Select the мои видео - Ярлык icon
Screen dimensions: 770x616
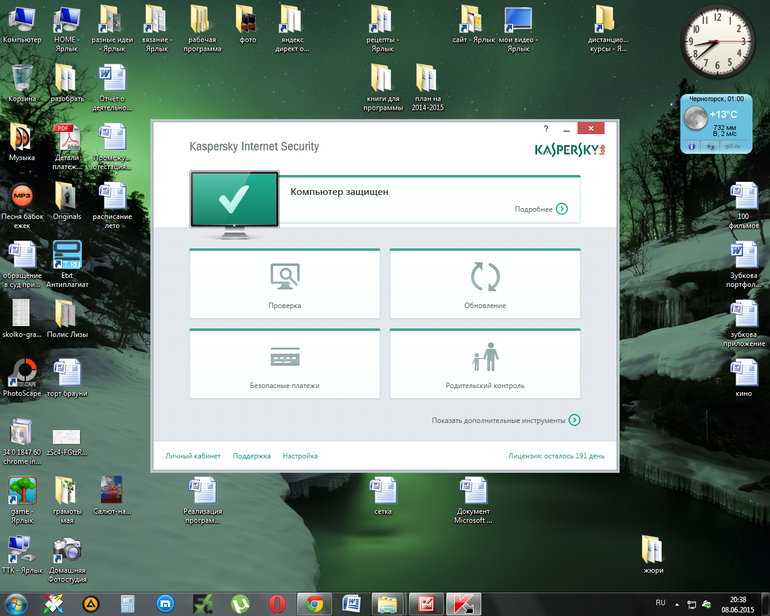point(518,28)
